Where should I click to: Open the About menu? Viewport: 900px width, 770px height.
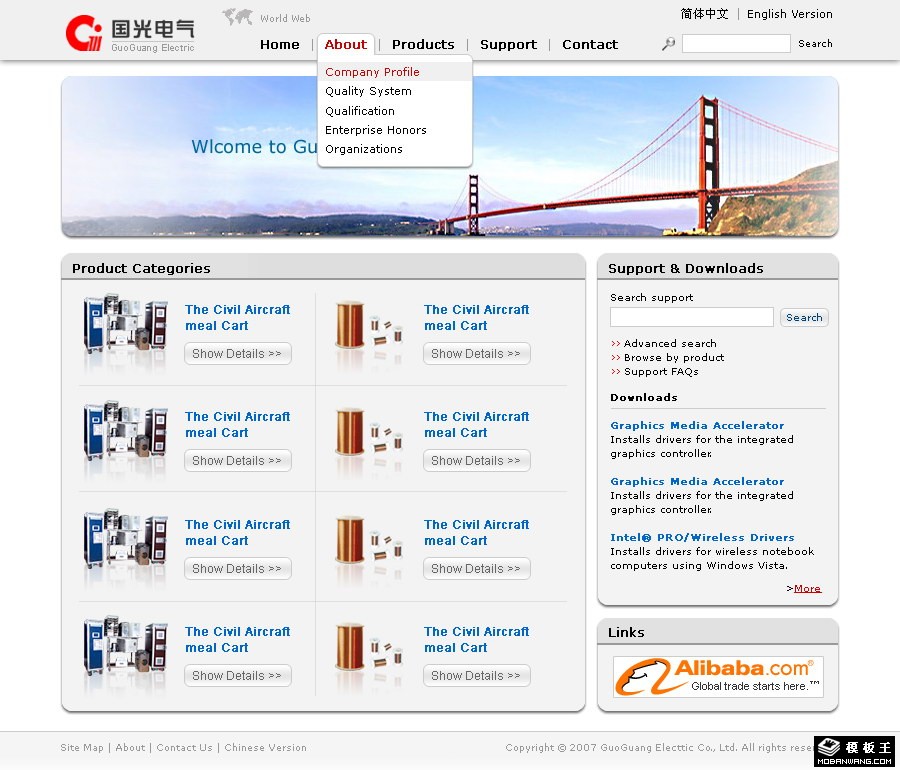[346, 44]
